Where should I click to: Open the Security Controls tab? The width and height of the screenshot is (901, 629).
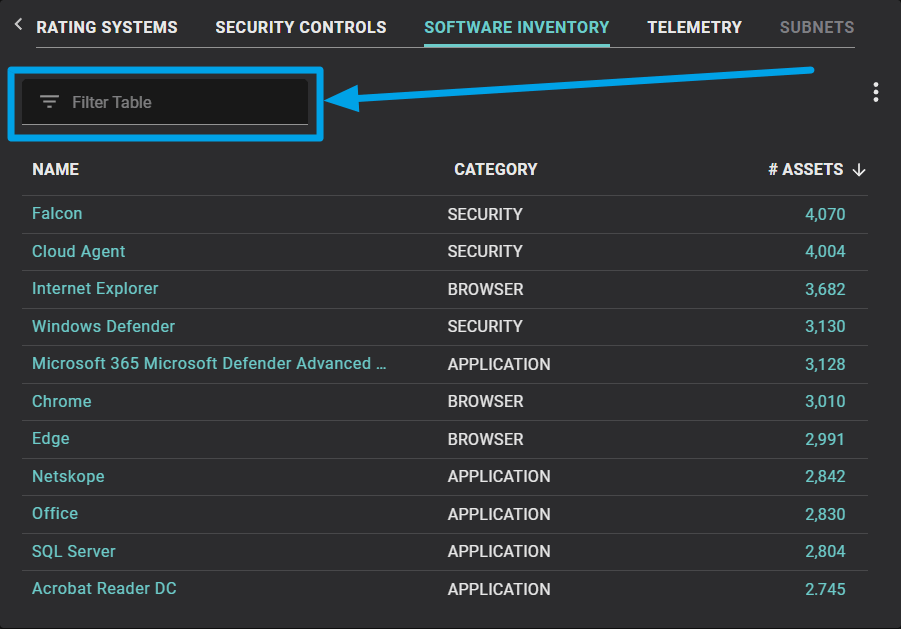(x=300, y=27)
